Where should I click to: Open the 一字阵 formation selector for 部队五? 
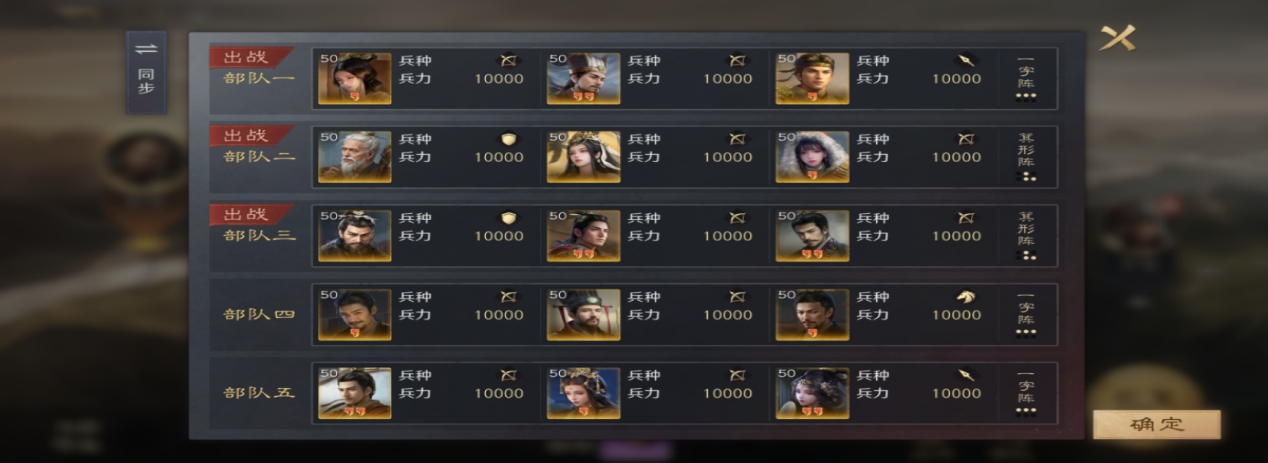1026,393
